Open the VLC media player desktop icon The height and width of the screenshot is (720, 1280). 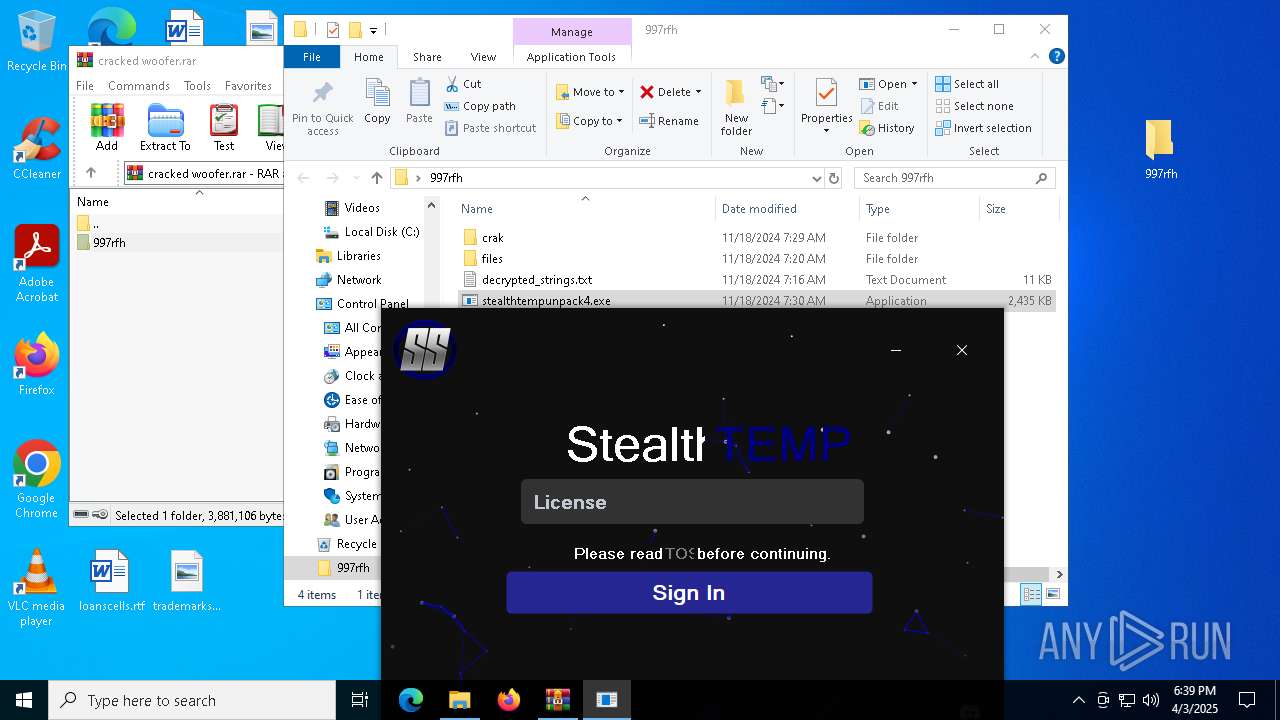tap(36, 588)
